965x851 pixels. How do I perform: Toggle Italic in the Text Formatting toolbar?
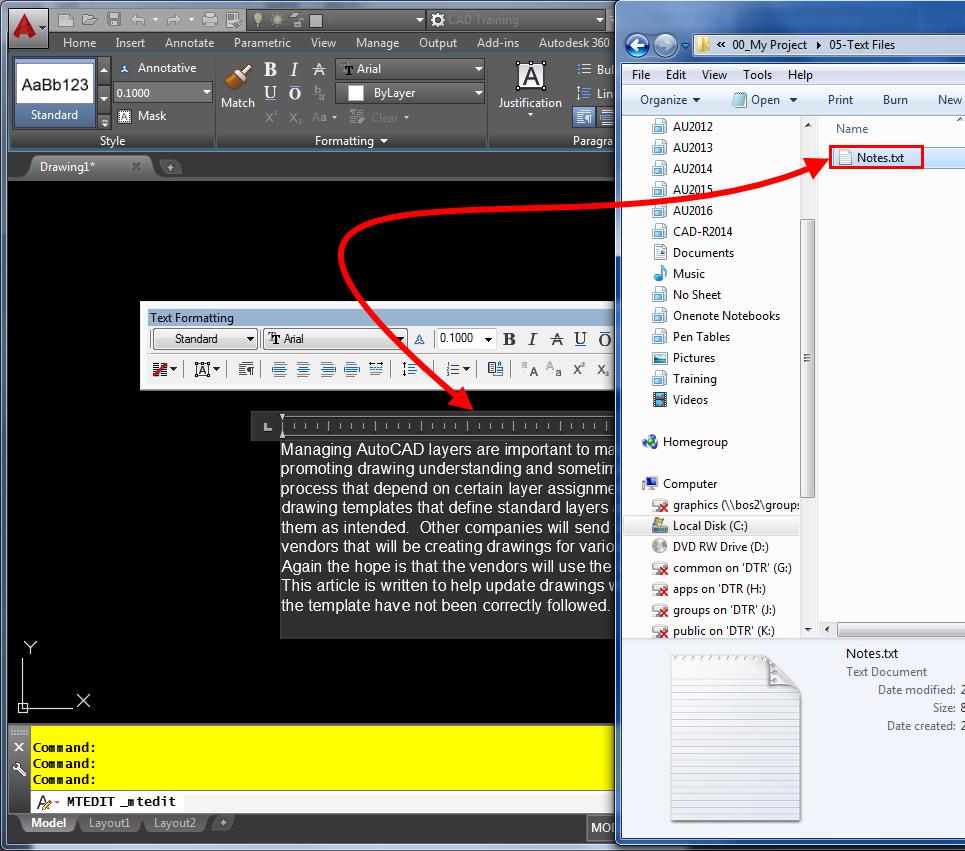tap(532, 339)
